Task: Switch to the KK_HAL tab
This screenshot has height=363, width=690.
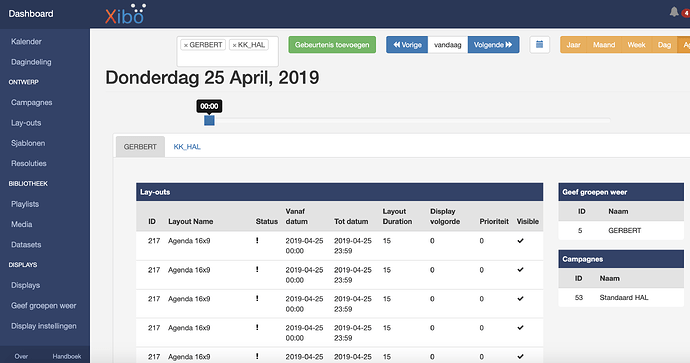Action: click(187, 147)
